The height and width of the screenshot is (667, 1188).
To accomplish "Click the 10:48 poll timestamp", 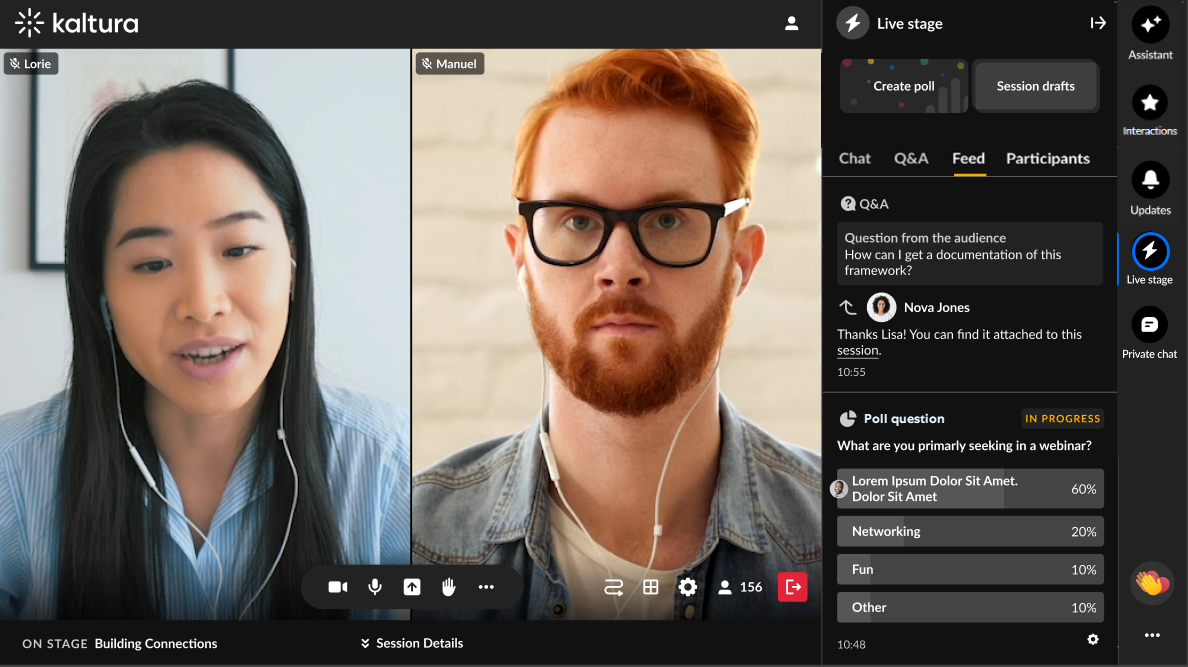I will coord(851,644).
